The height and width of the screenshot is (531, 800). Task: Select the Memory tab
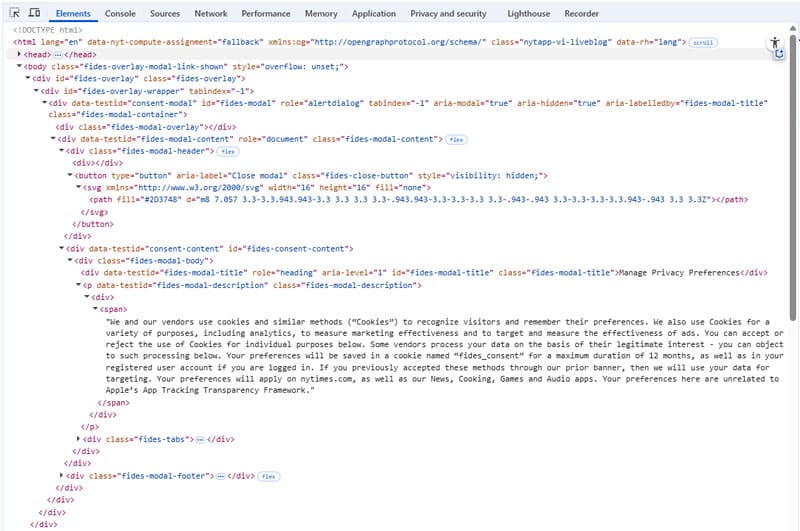[321, 14]
